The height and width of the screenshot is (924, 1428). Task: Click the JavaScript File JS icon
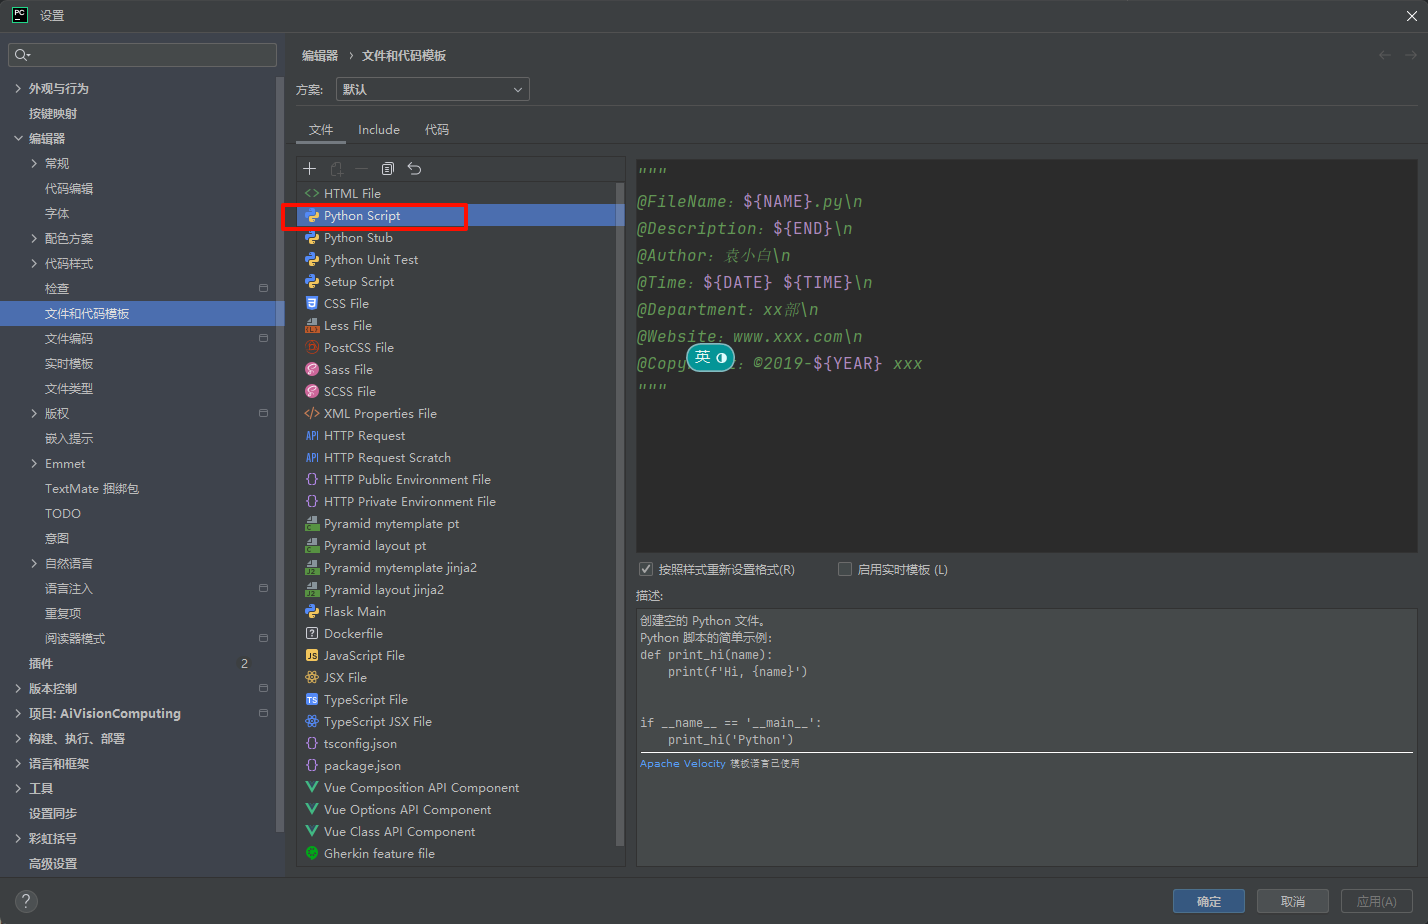tap(312, 656)
